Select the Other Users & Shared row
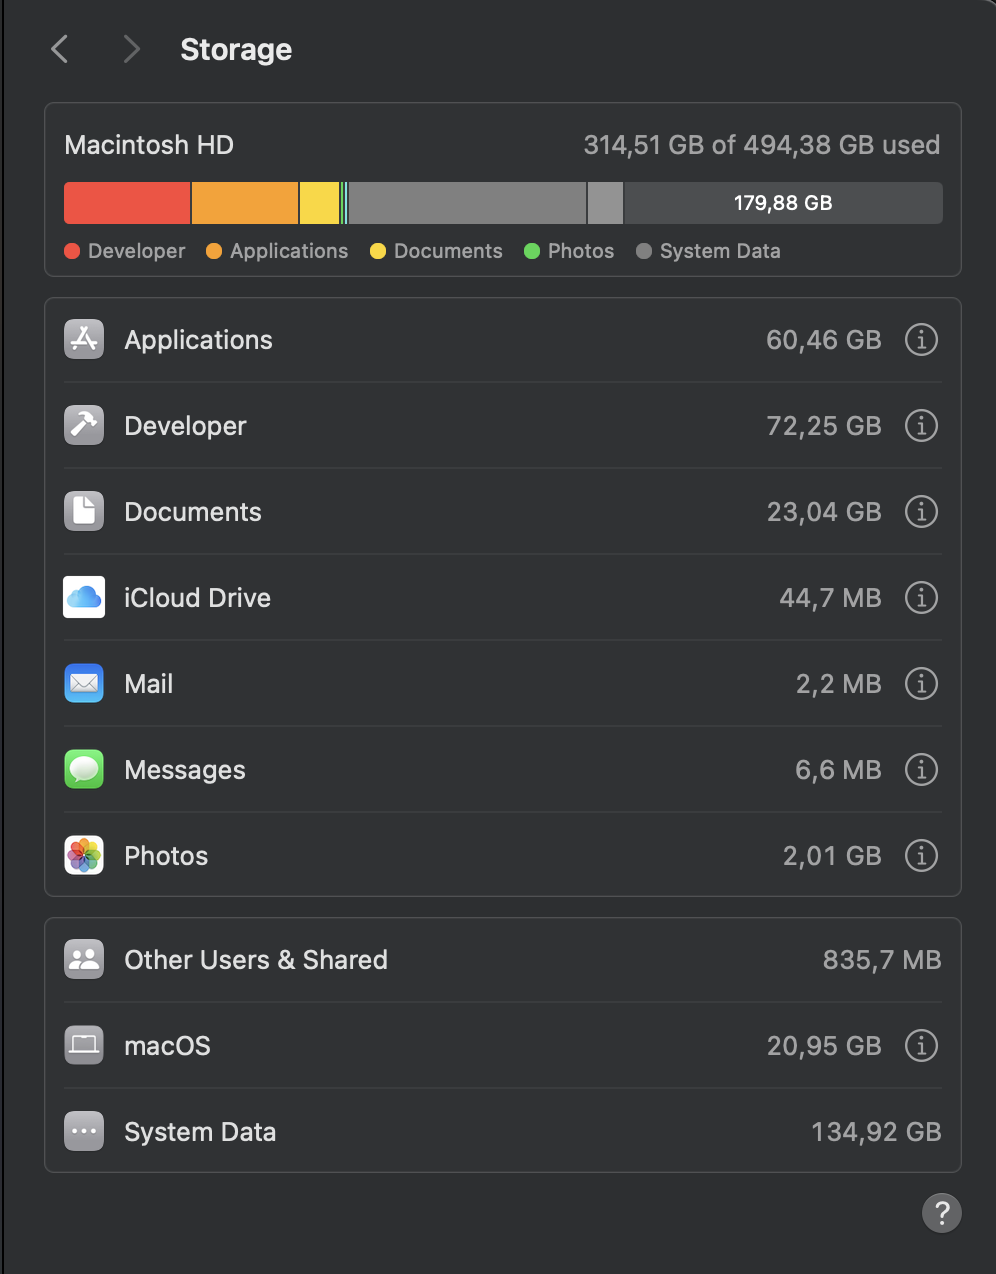 503,960
